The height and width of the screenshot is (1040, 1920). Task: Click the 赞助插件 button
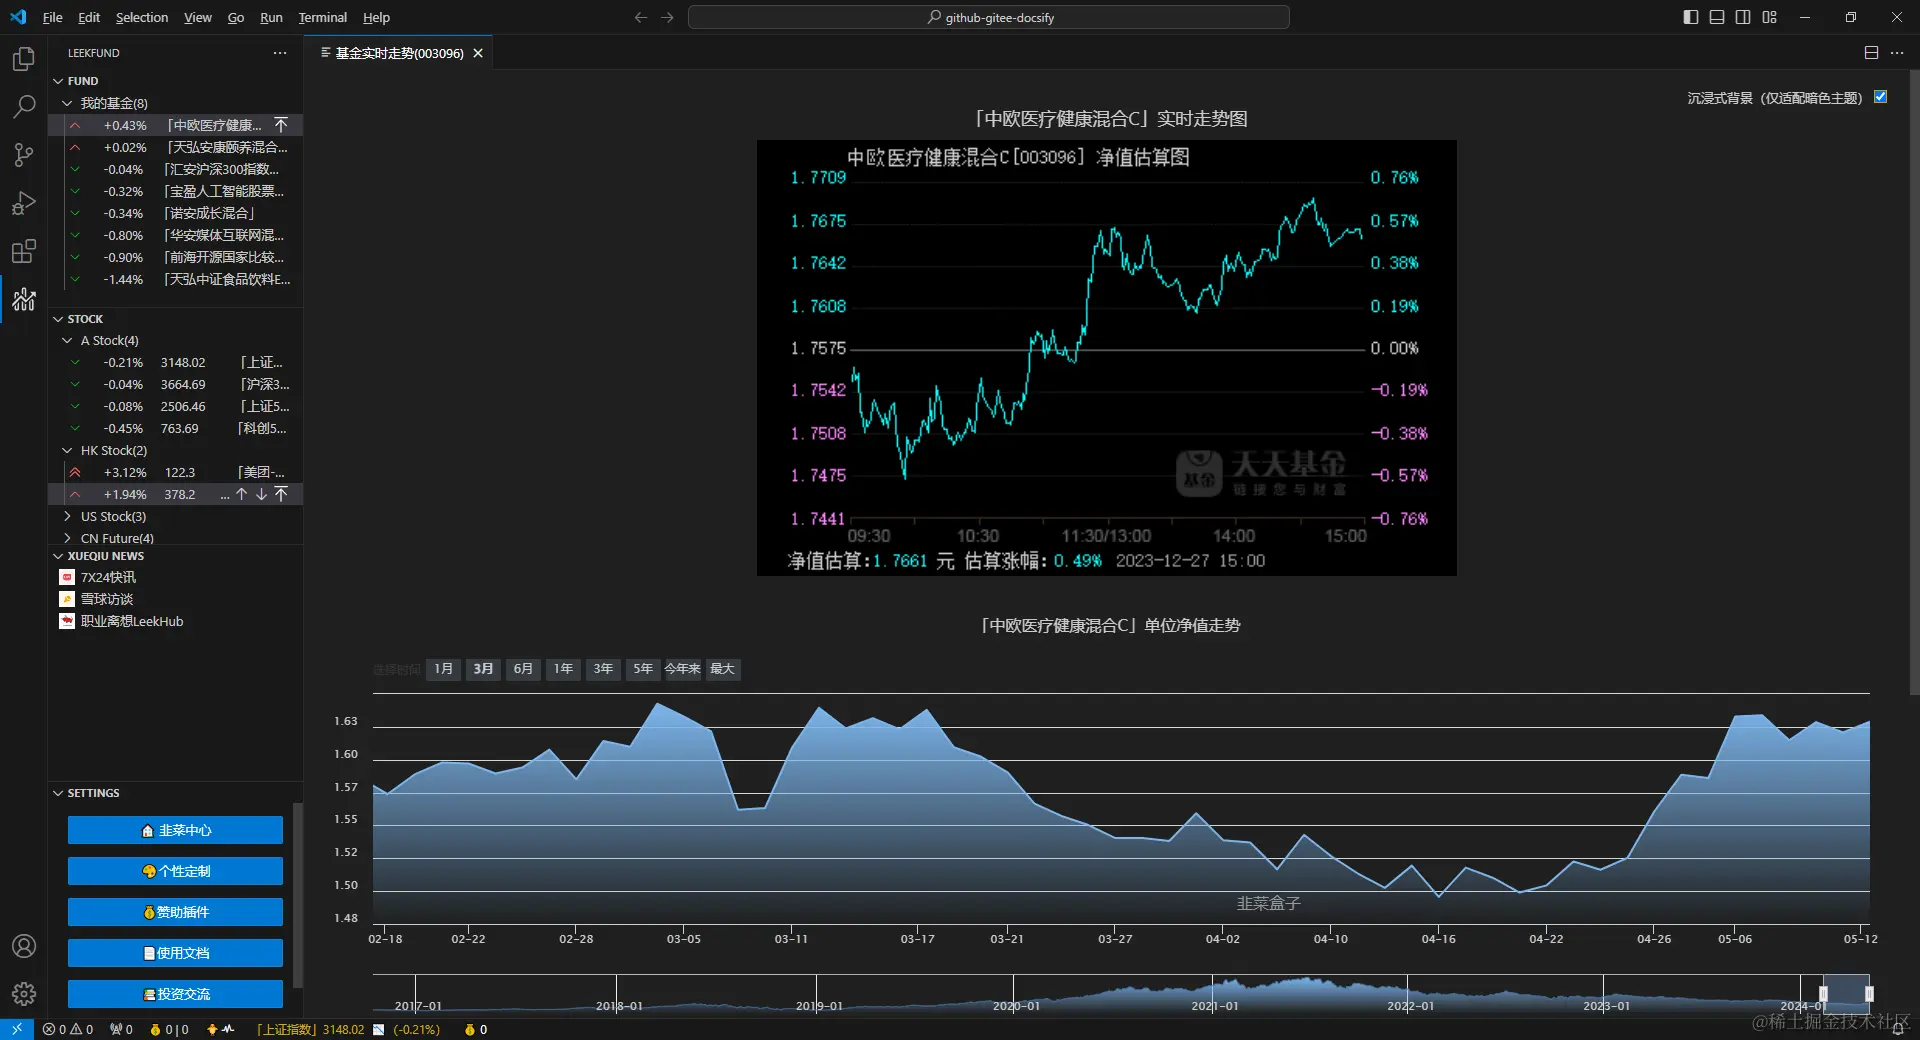[175, 912]
